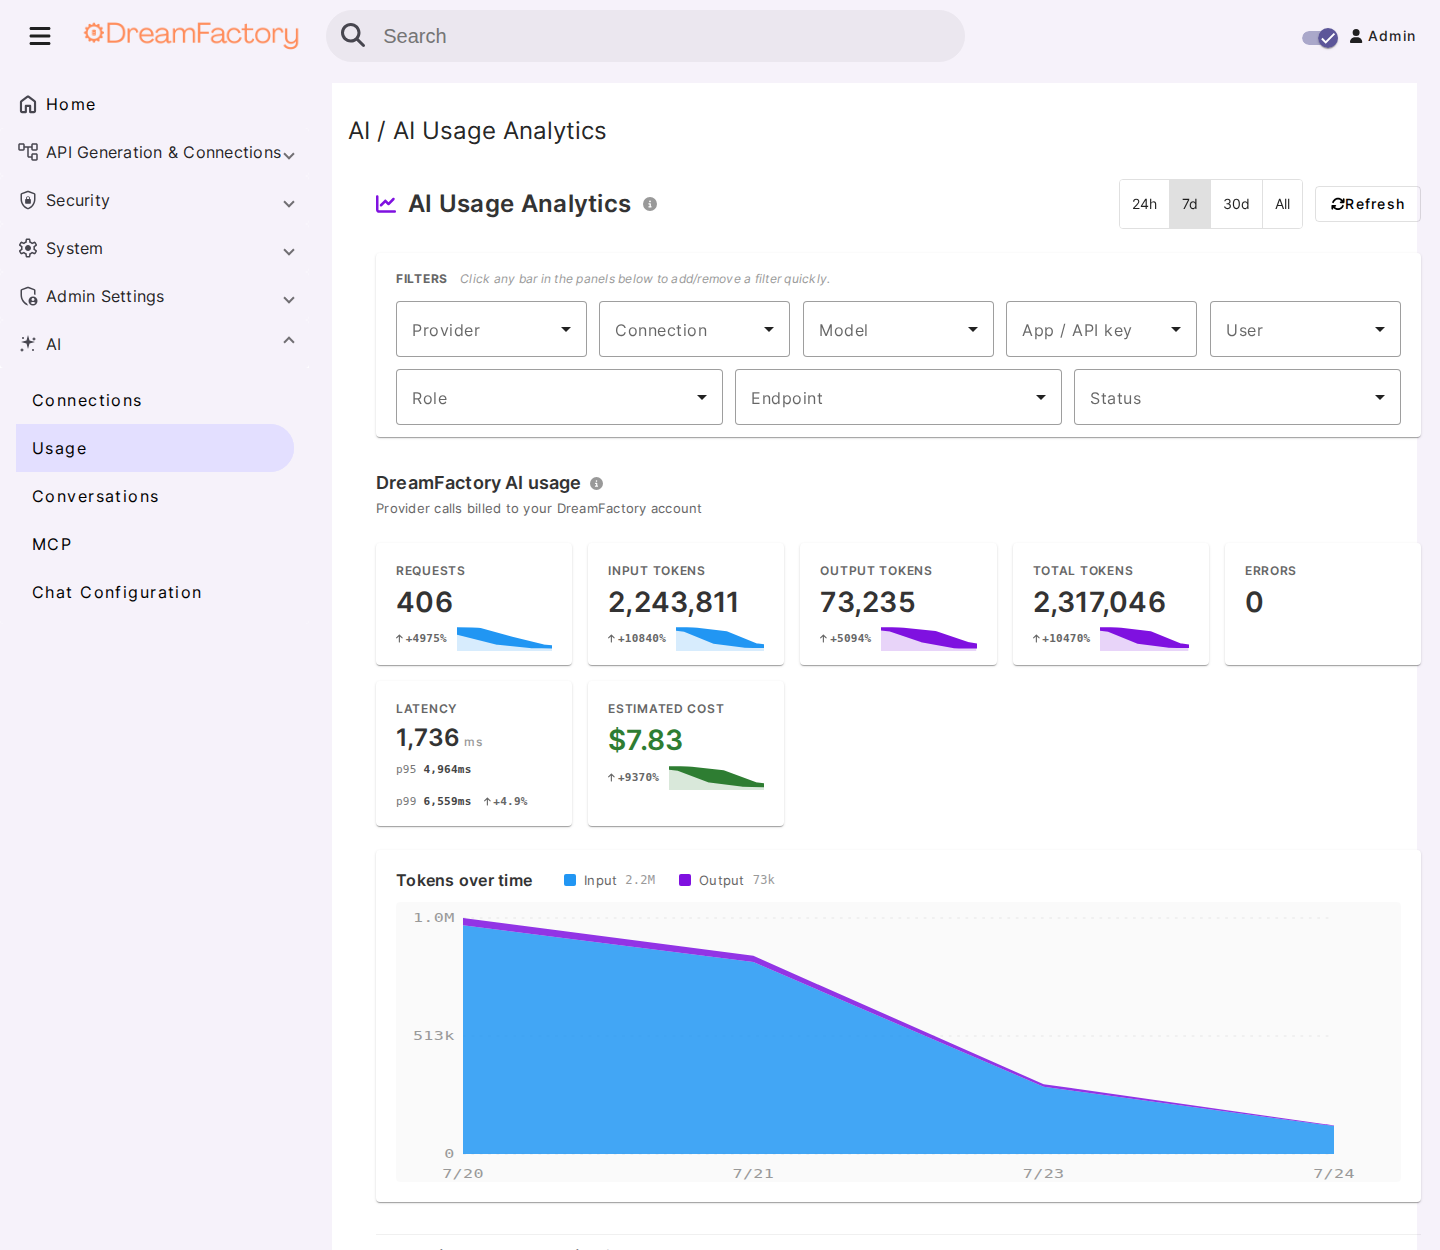Click the Estimated Cost $7.83 value

point(645,740)
